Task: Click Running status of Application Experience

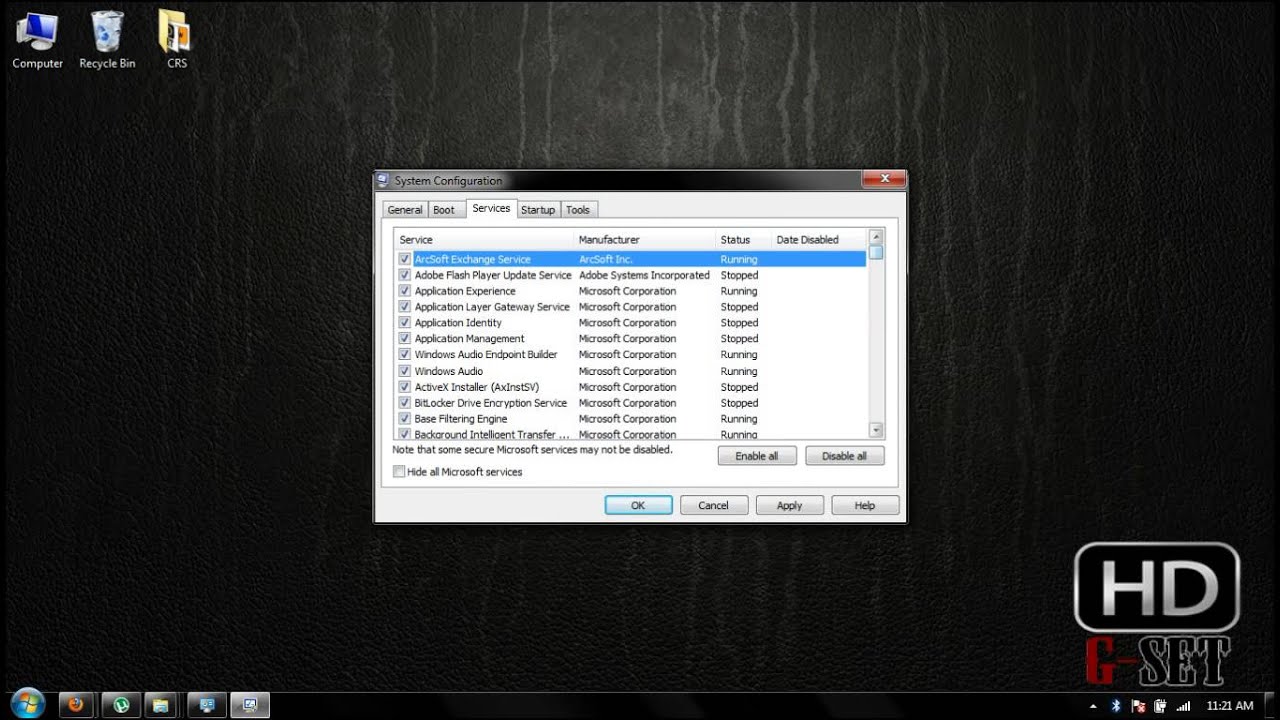Action: pos(739,291)
